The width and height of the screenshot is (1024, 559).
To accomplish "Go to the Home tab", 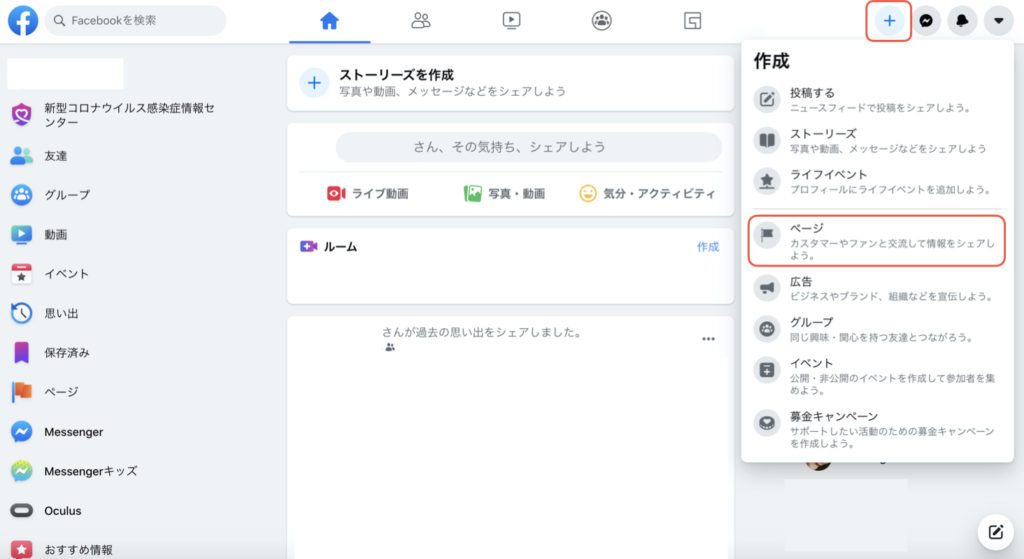I will coord(329,21).
